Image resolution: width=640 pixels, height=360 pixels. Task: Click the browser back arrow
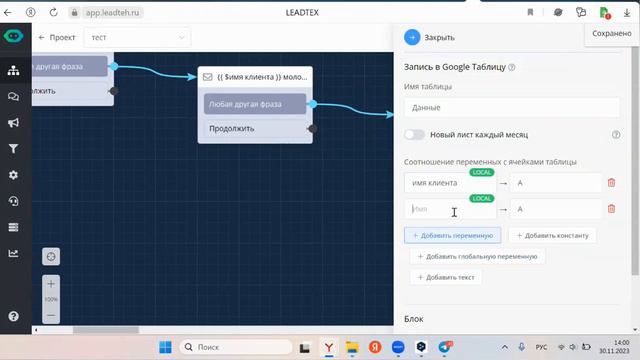click(8, 13)
